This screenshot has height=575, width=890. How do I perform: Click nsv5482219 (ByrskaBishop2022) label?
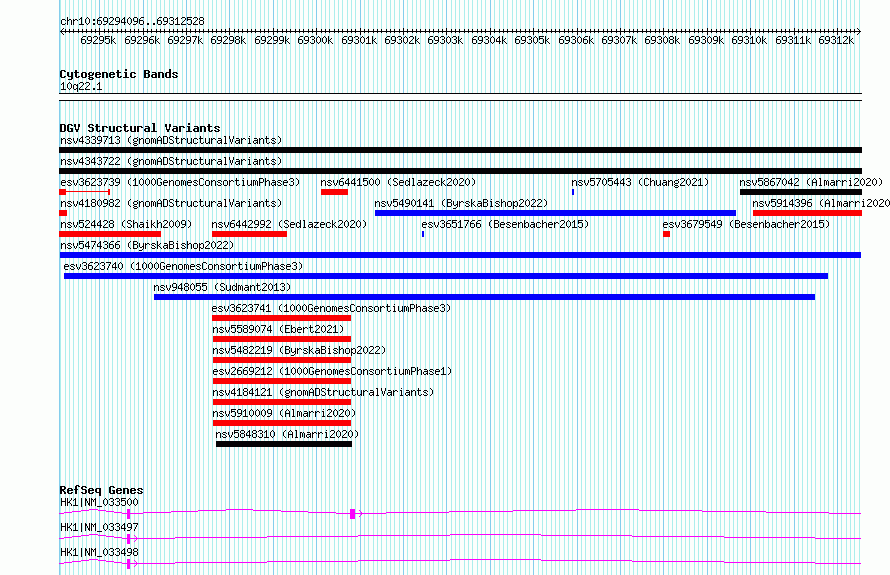pos(299,350)
